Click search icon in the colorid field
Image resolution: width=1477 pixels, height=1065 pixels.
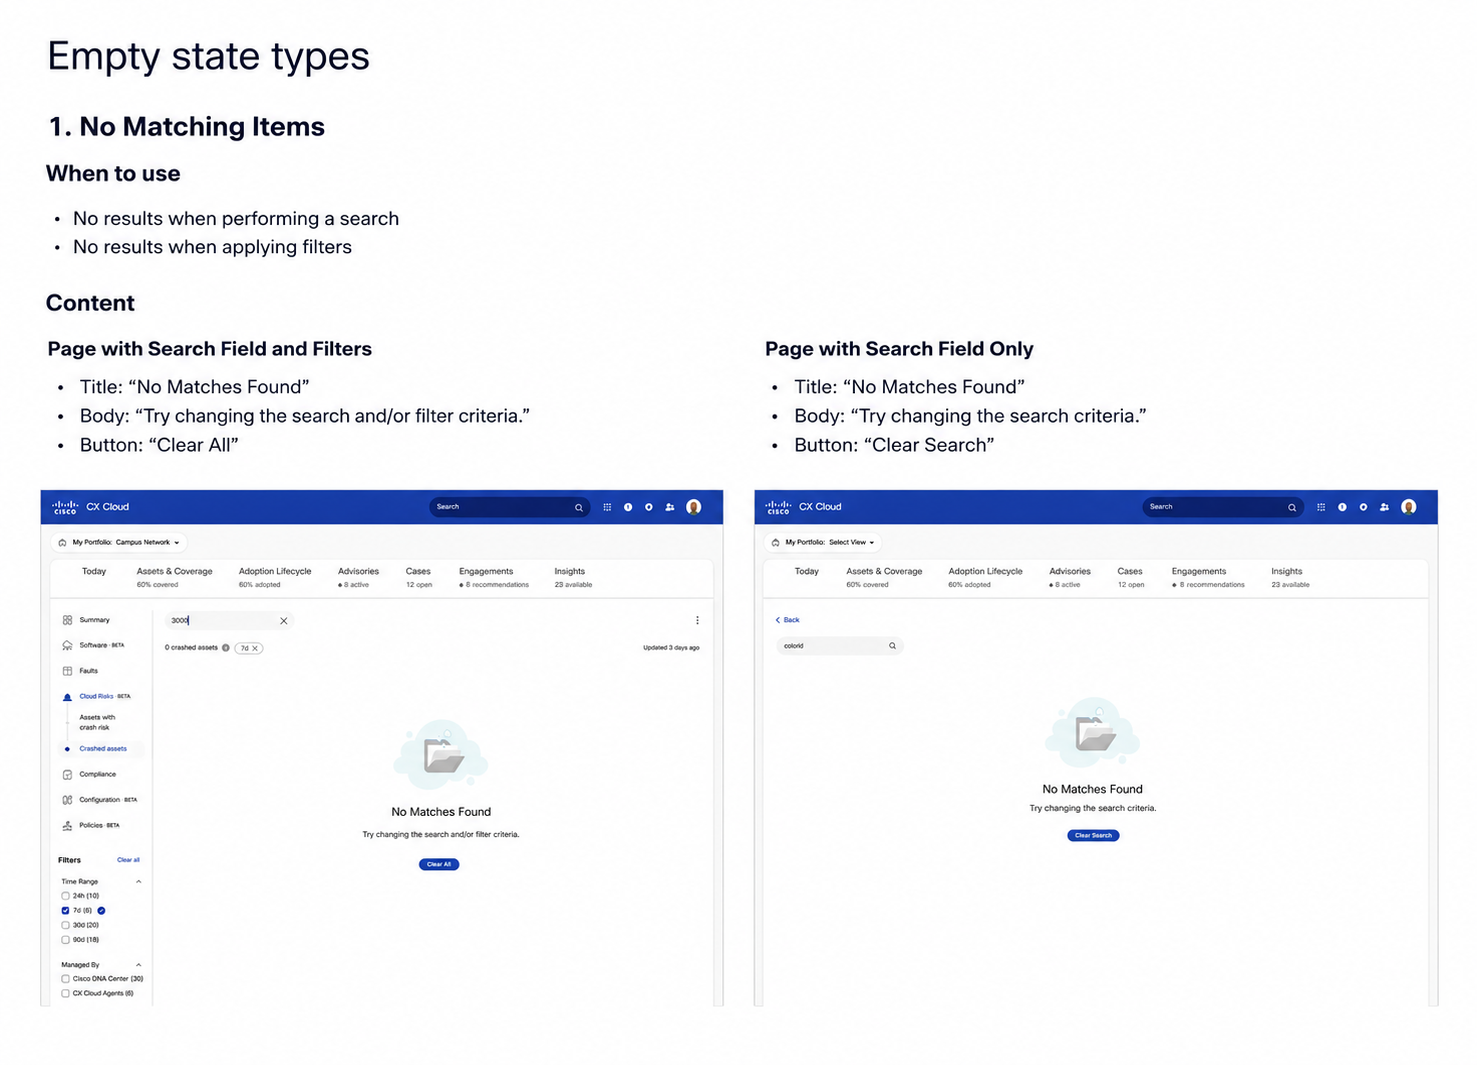tap(893, 646)
